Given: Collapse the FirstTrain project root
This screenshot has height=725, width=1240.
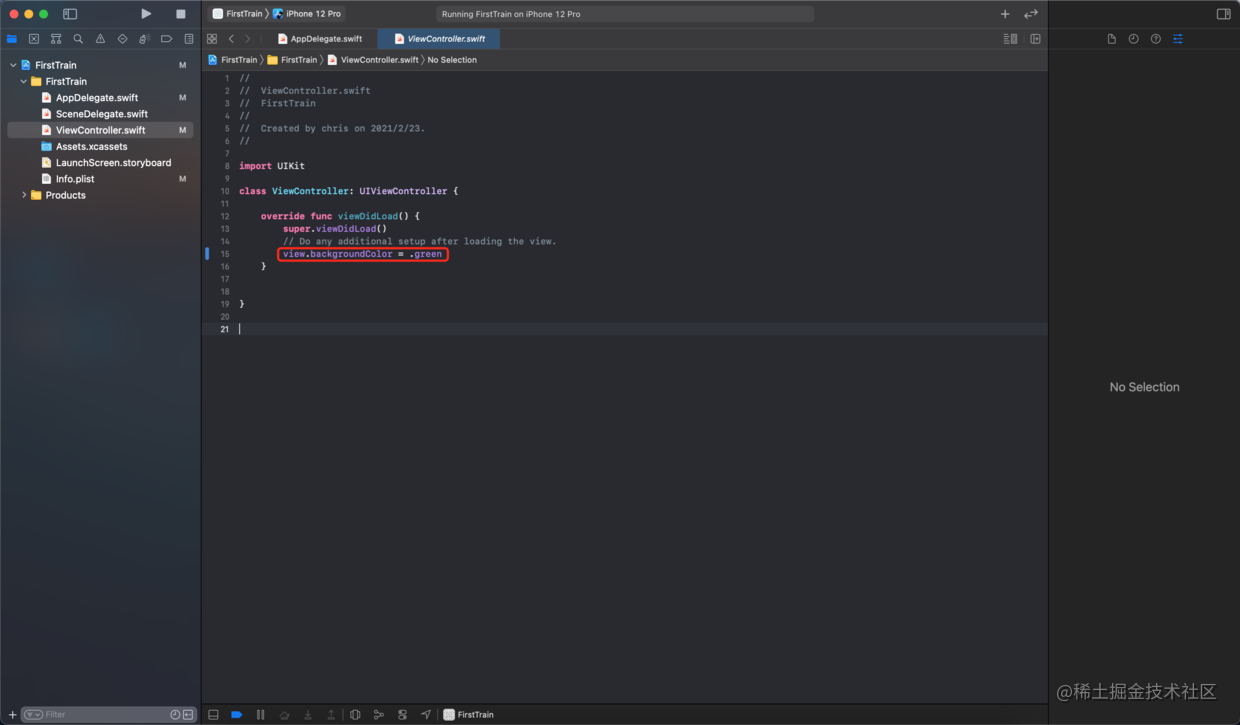Looking at the screenshot, I should (x=13, y=65).
